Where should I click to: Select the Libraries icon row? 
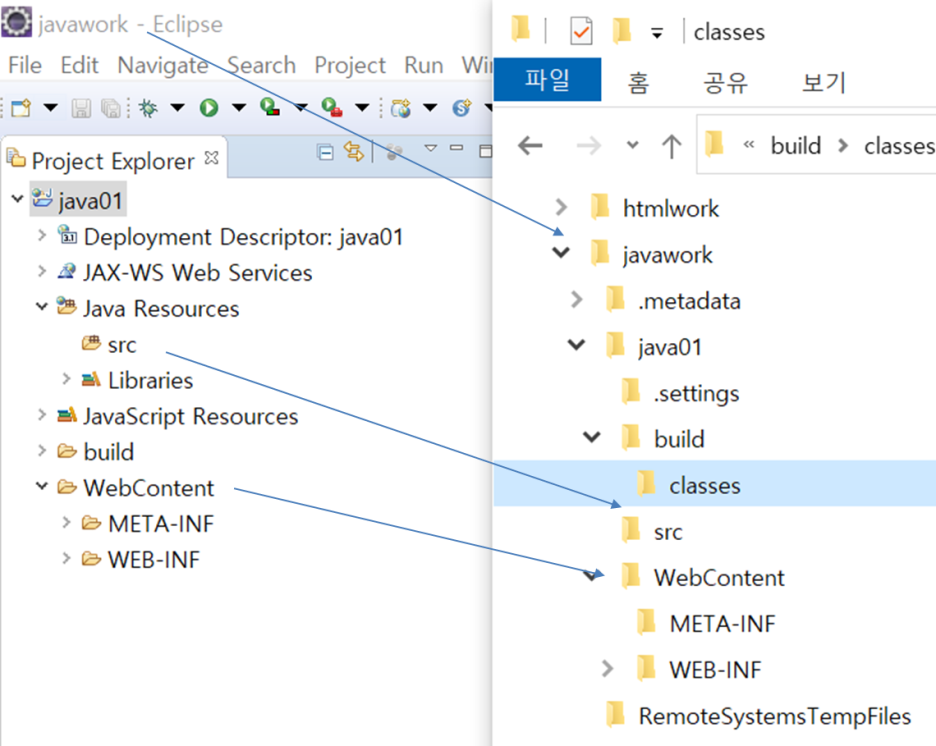[x=91, y=380]
